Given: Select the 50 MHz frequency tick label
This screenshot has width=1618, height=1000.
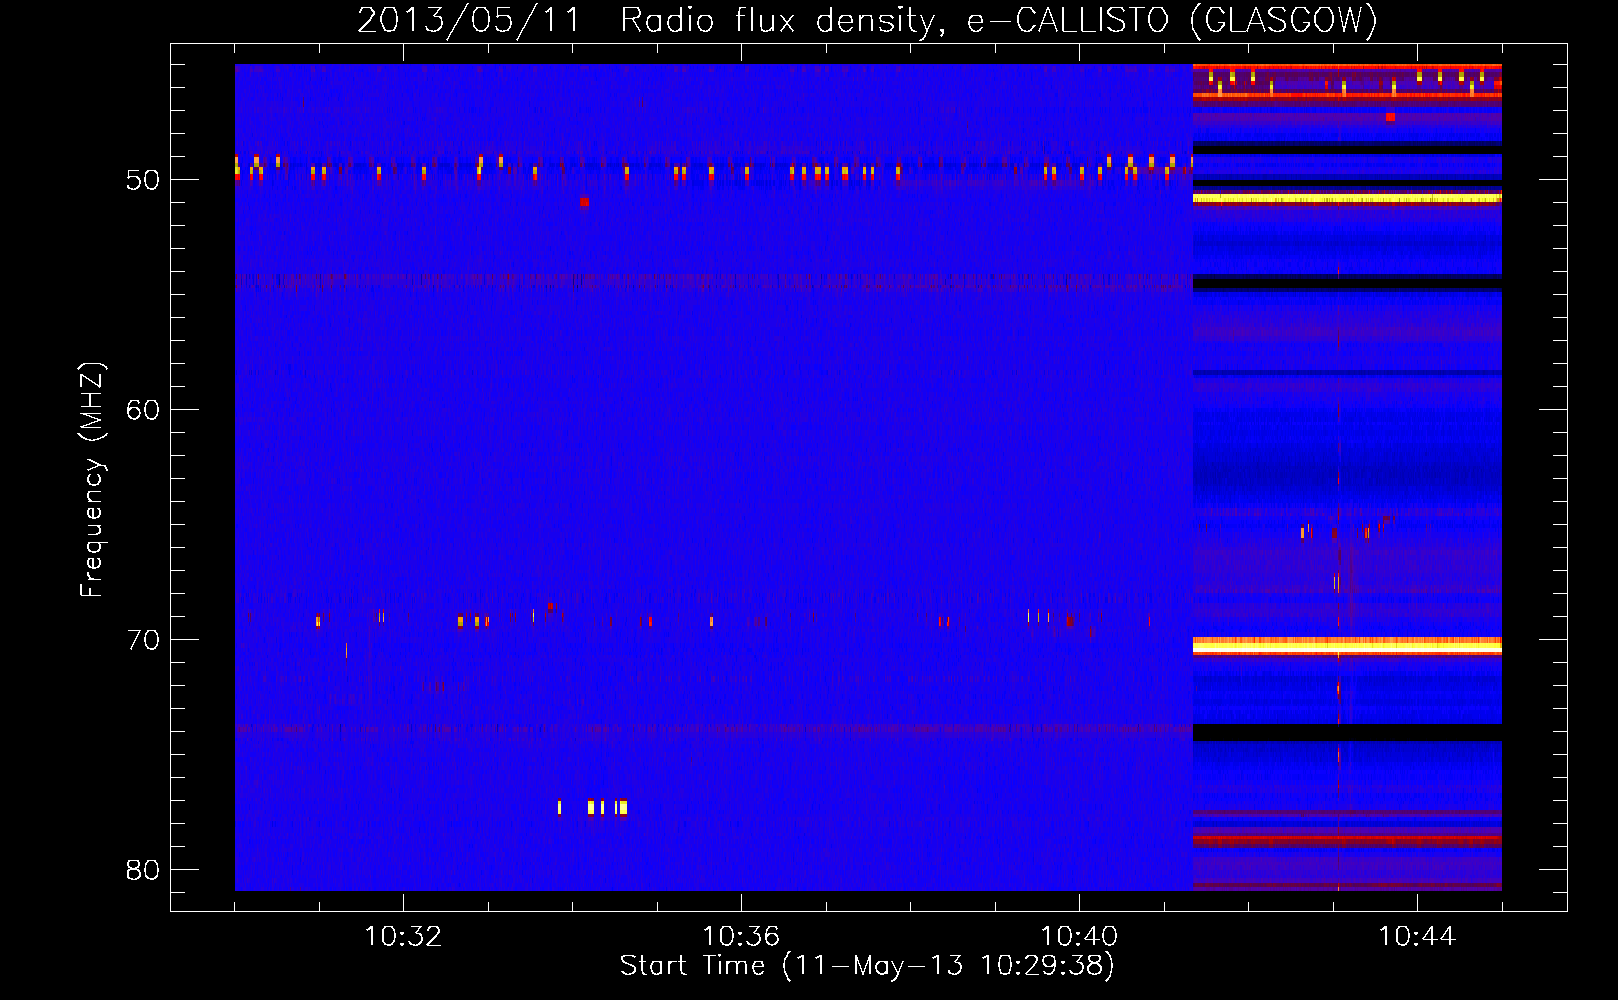Looking at the screenshot, I should click(143, 180).
